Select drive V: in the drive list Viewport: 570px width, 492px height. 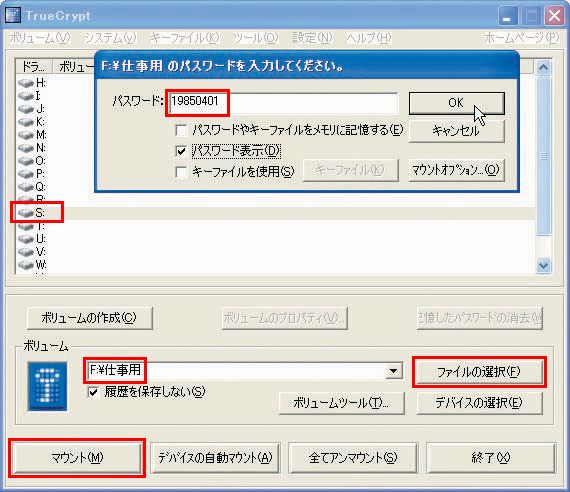32,252
